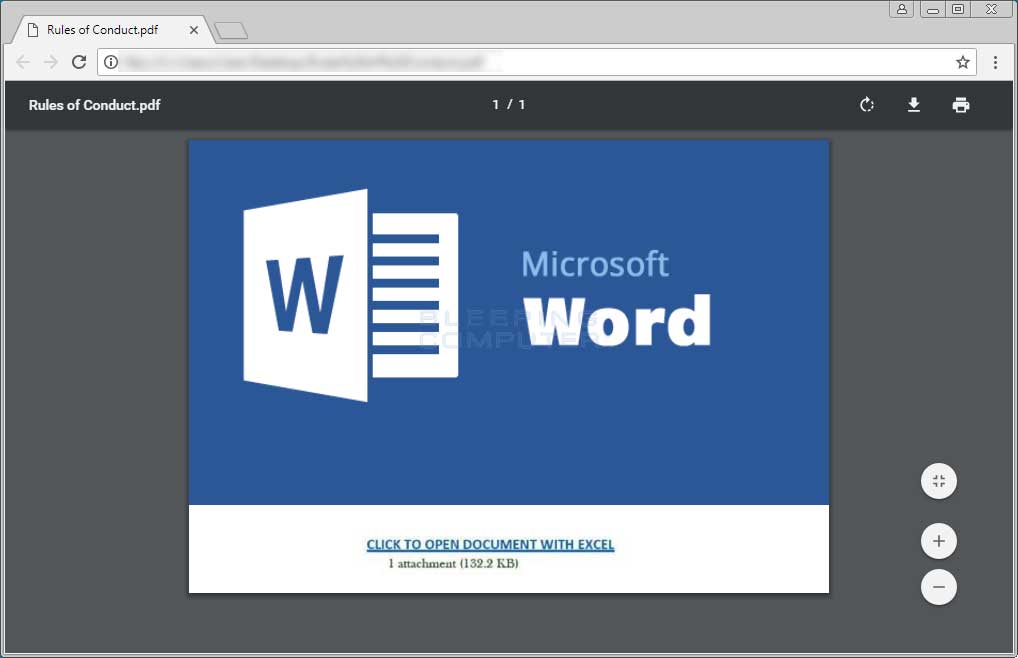Click CLICK TO OPEN DOCUMENT WITH EXCEL link
Screen dimensions: 1018x658
490,544
